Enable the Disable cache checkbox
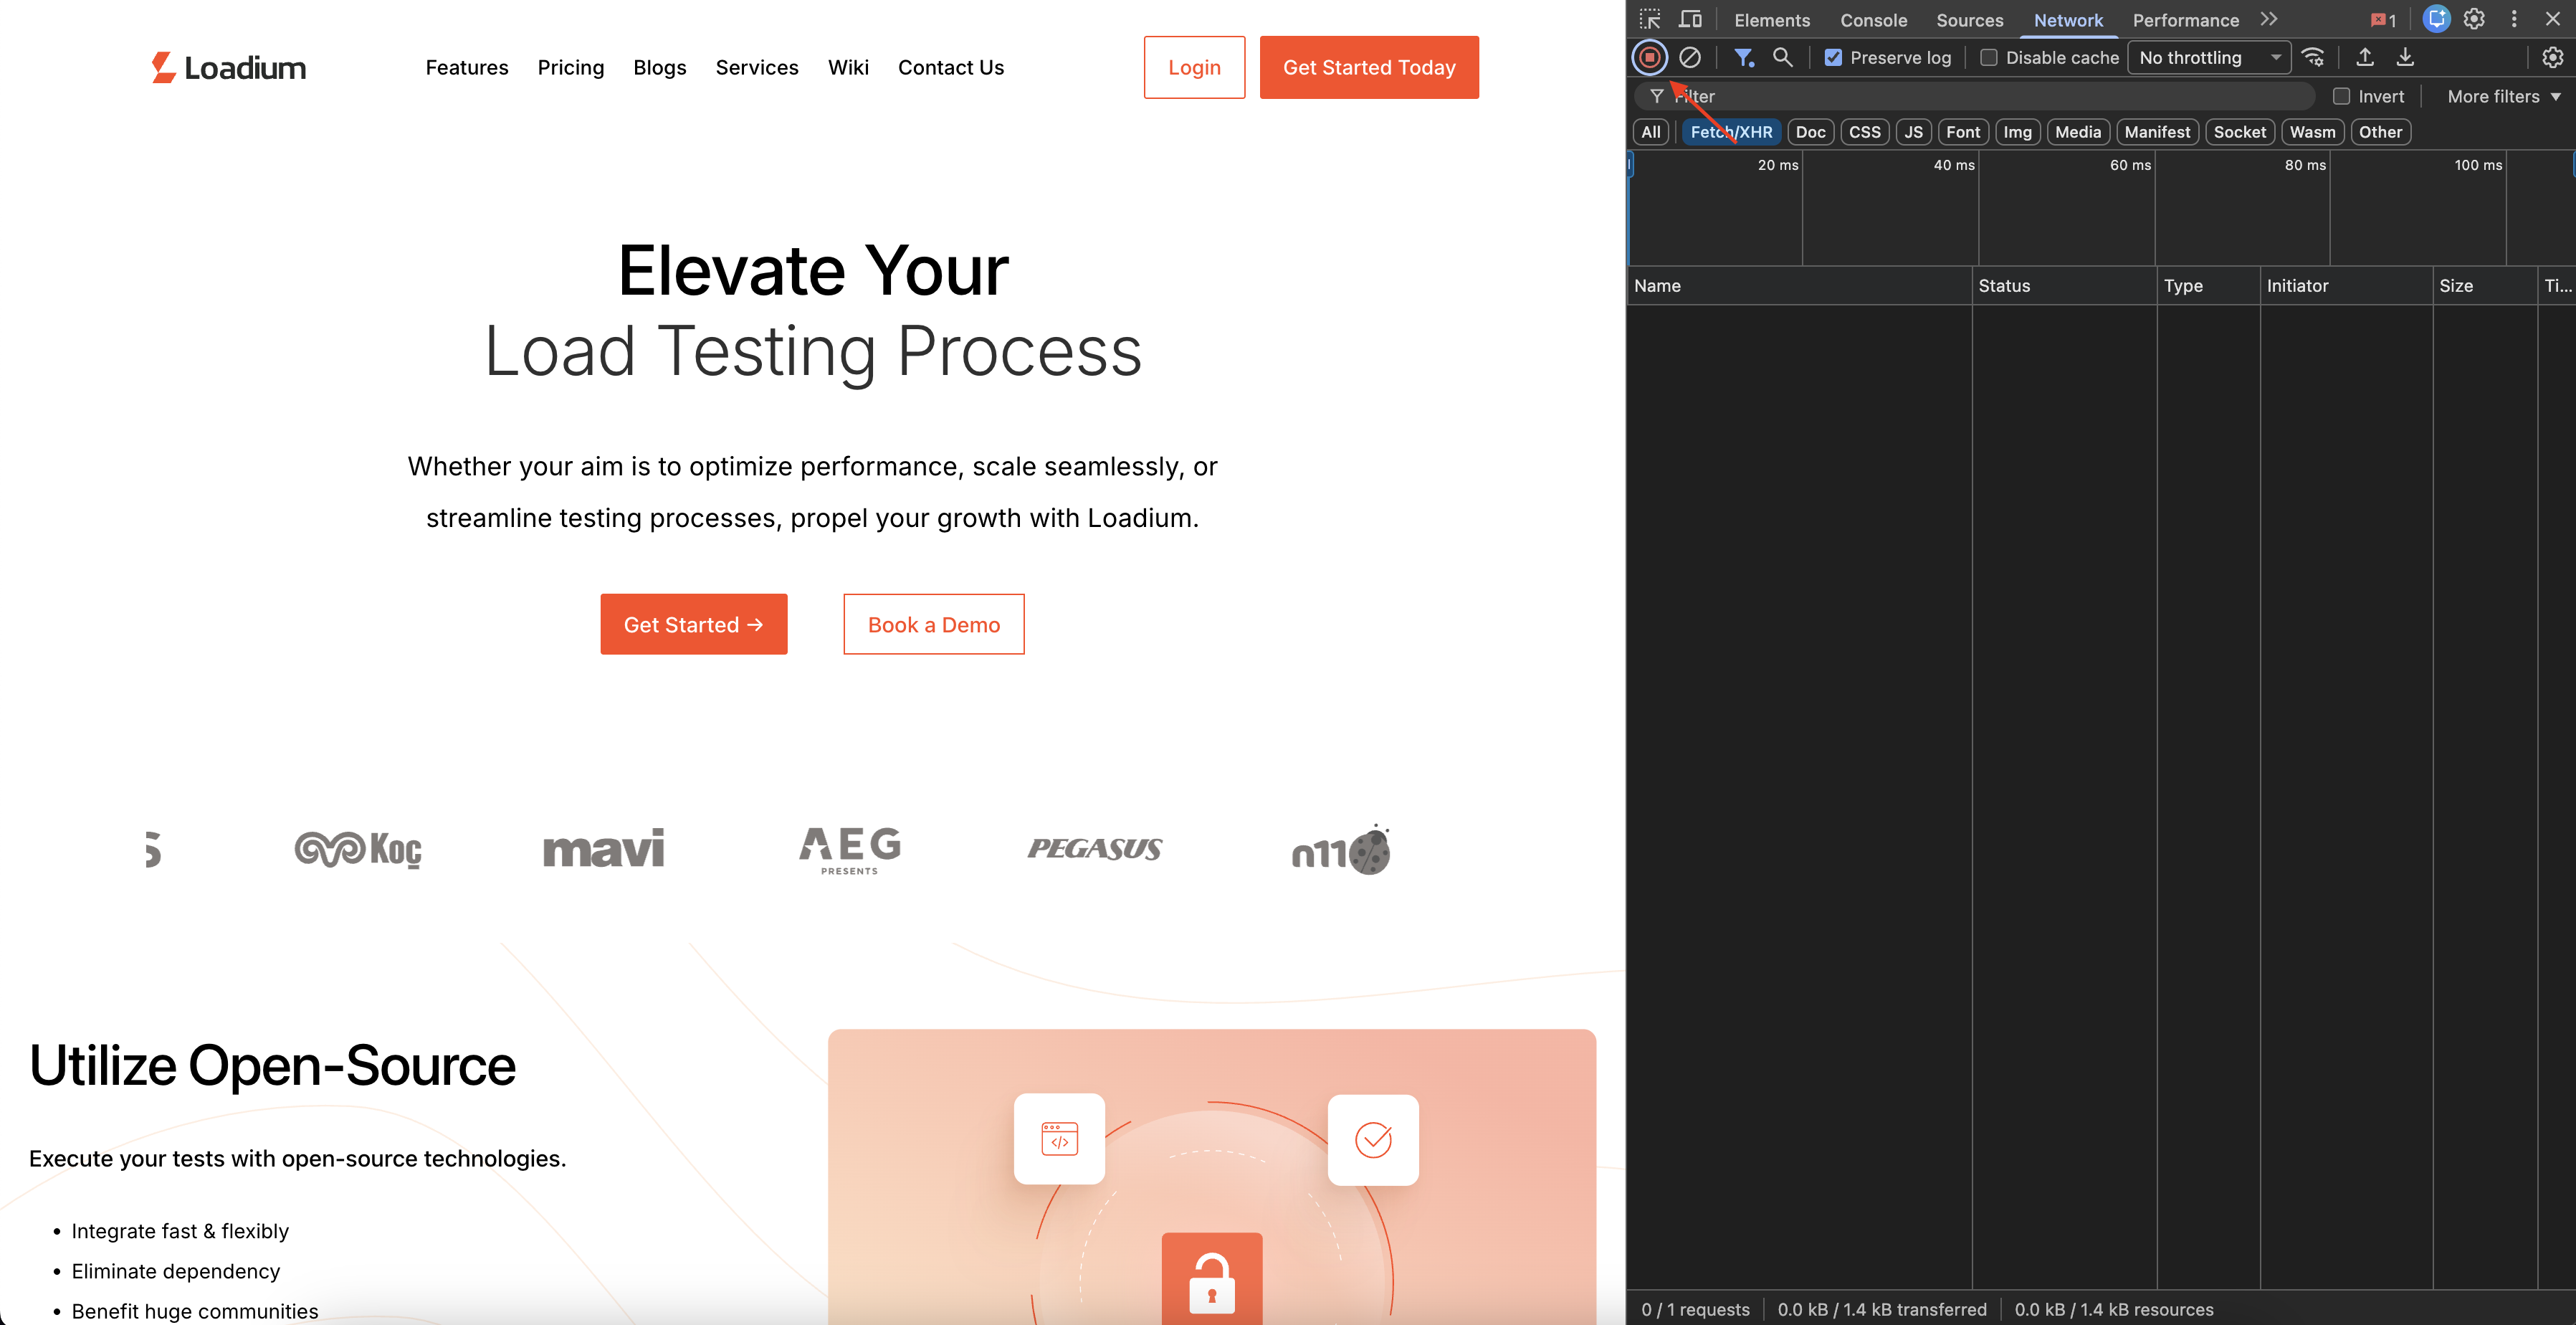2576x1325 pixels. coord(1989,58)
